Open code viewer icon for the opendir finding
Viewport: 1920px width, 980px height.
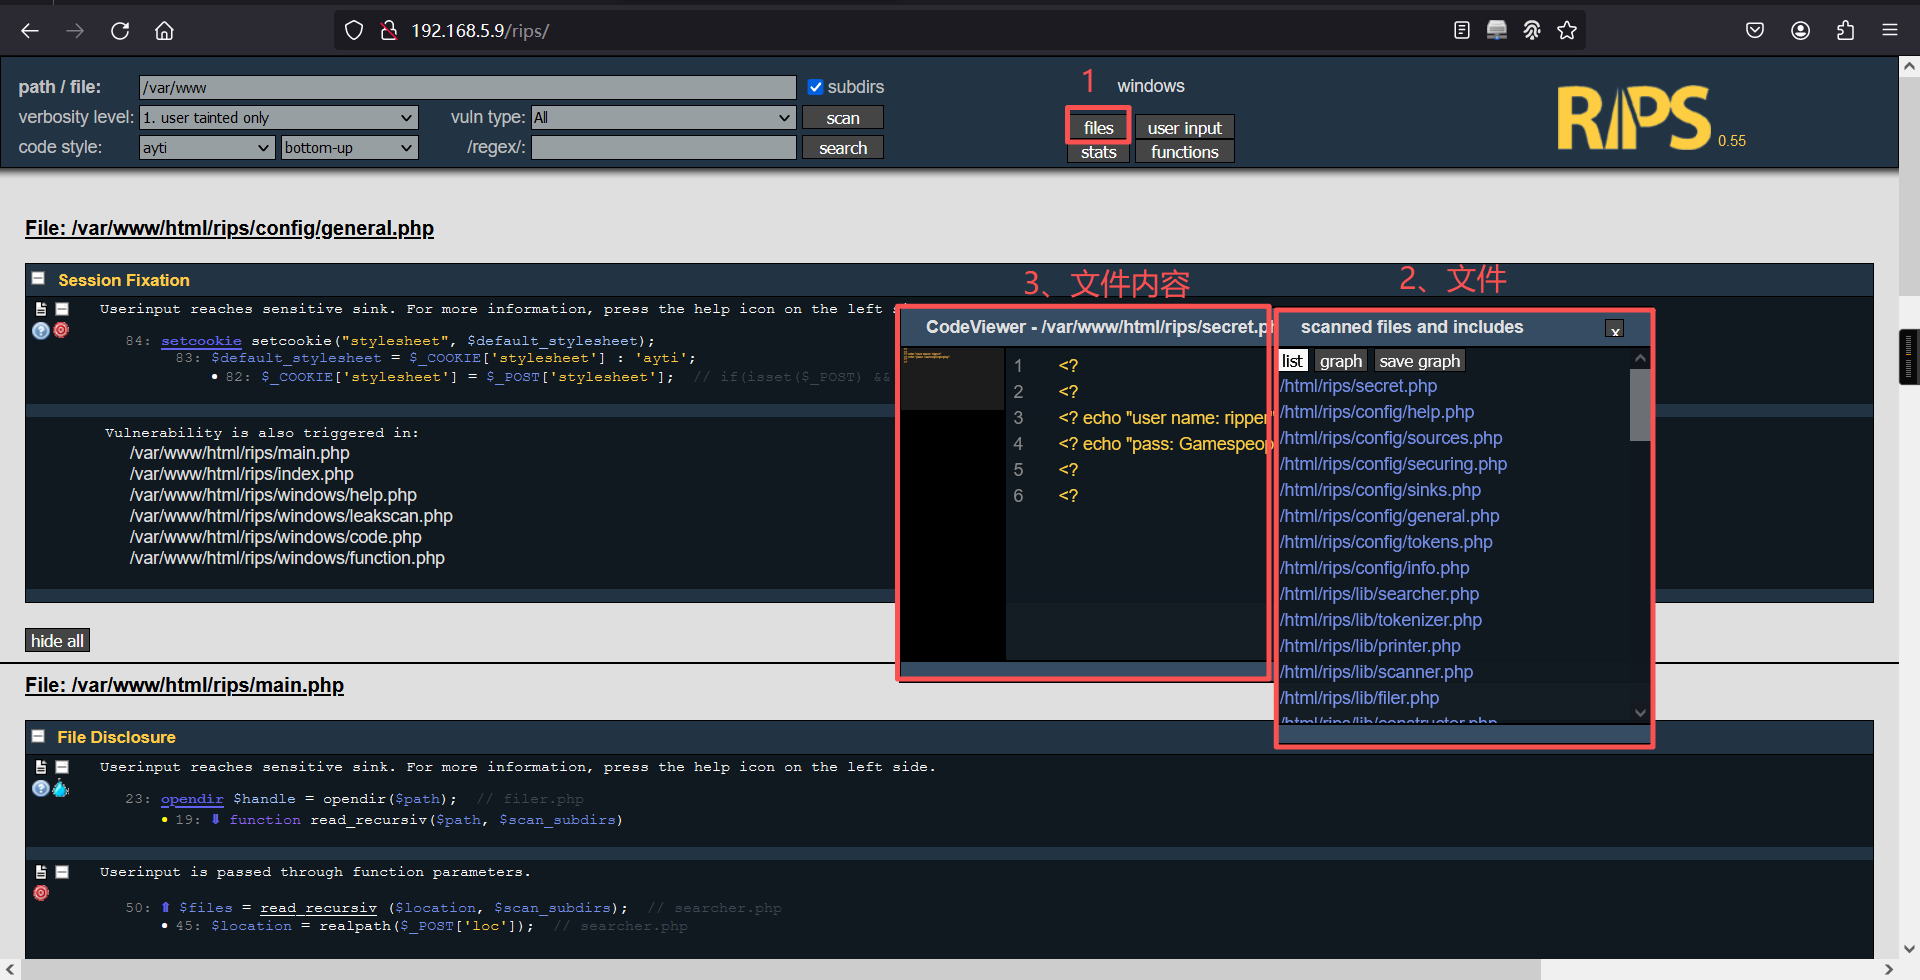click(41, 767)
